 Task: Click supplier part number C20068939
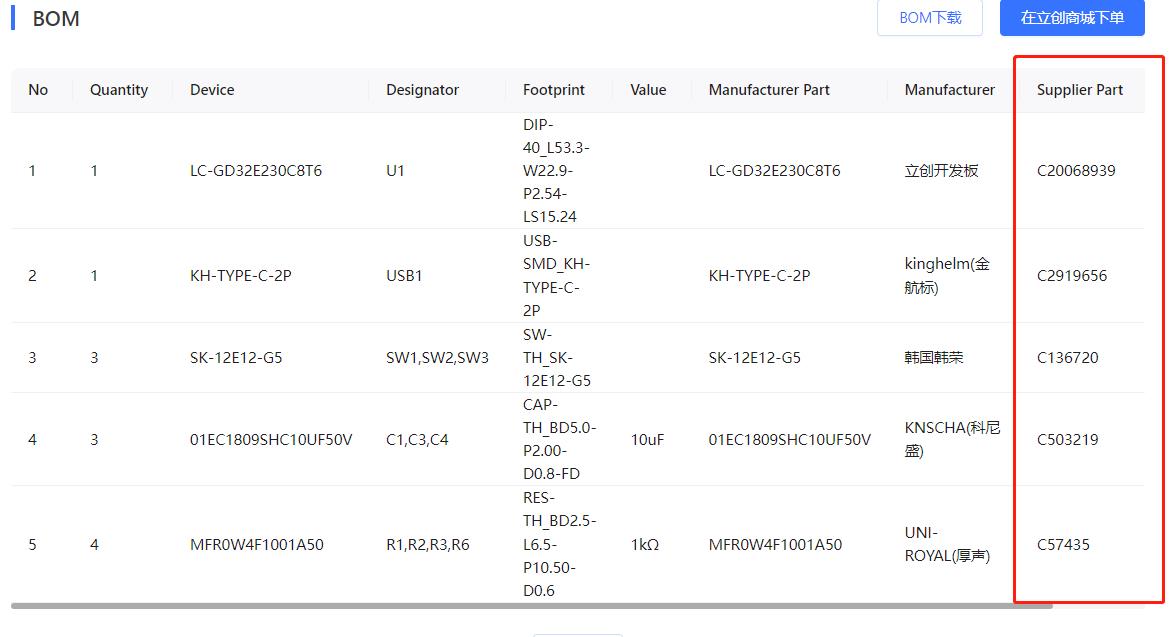[1076, 171]
